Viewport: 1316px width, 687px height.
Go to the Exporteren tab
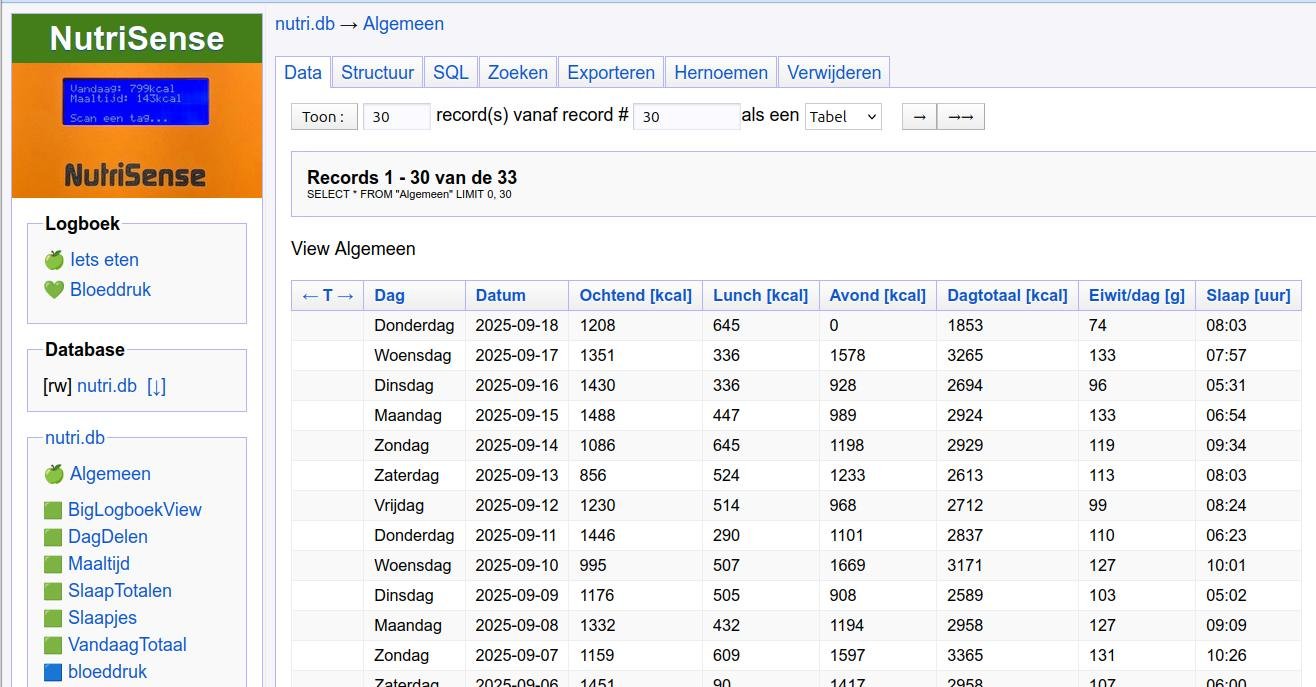coord(610,73)
